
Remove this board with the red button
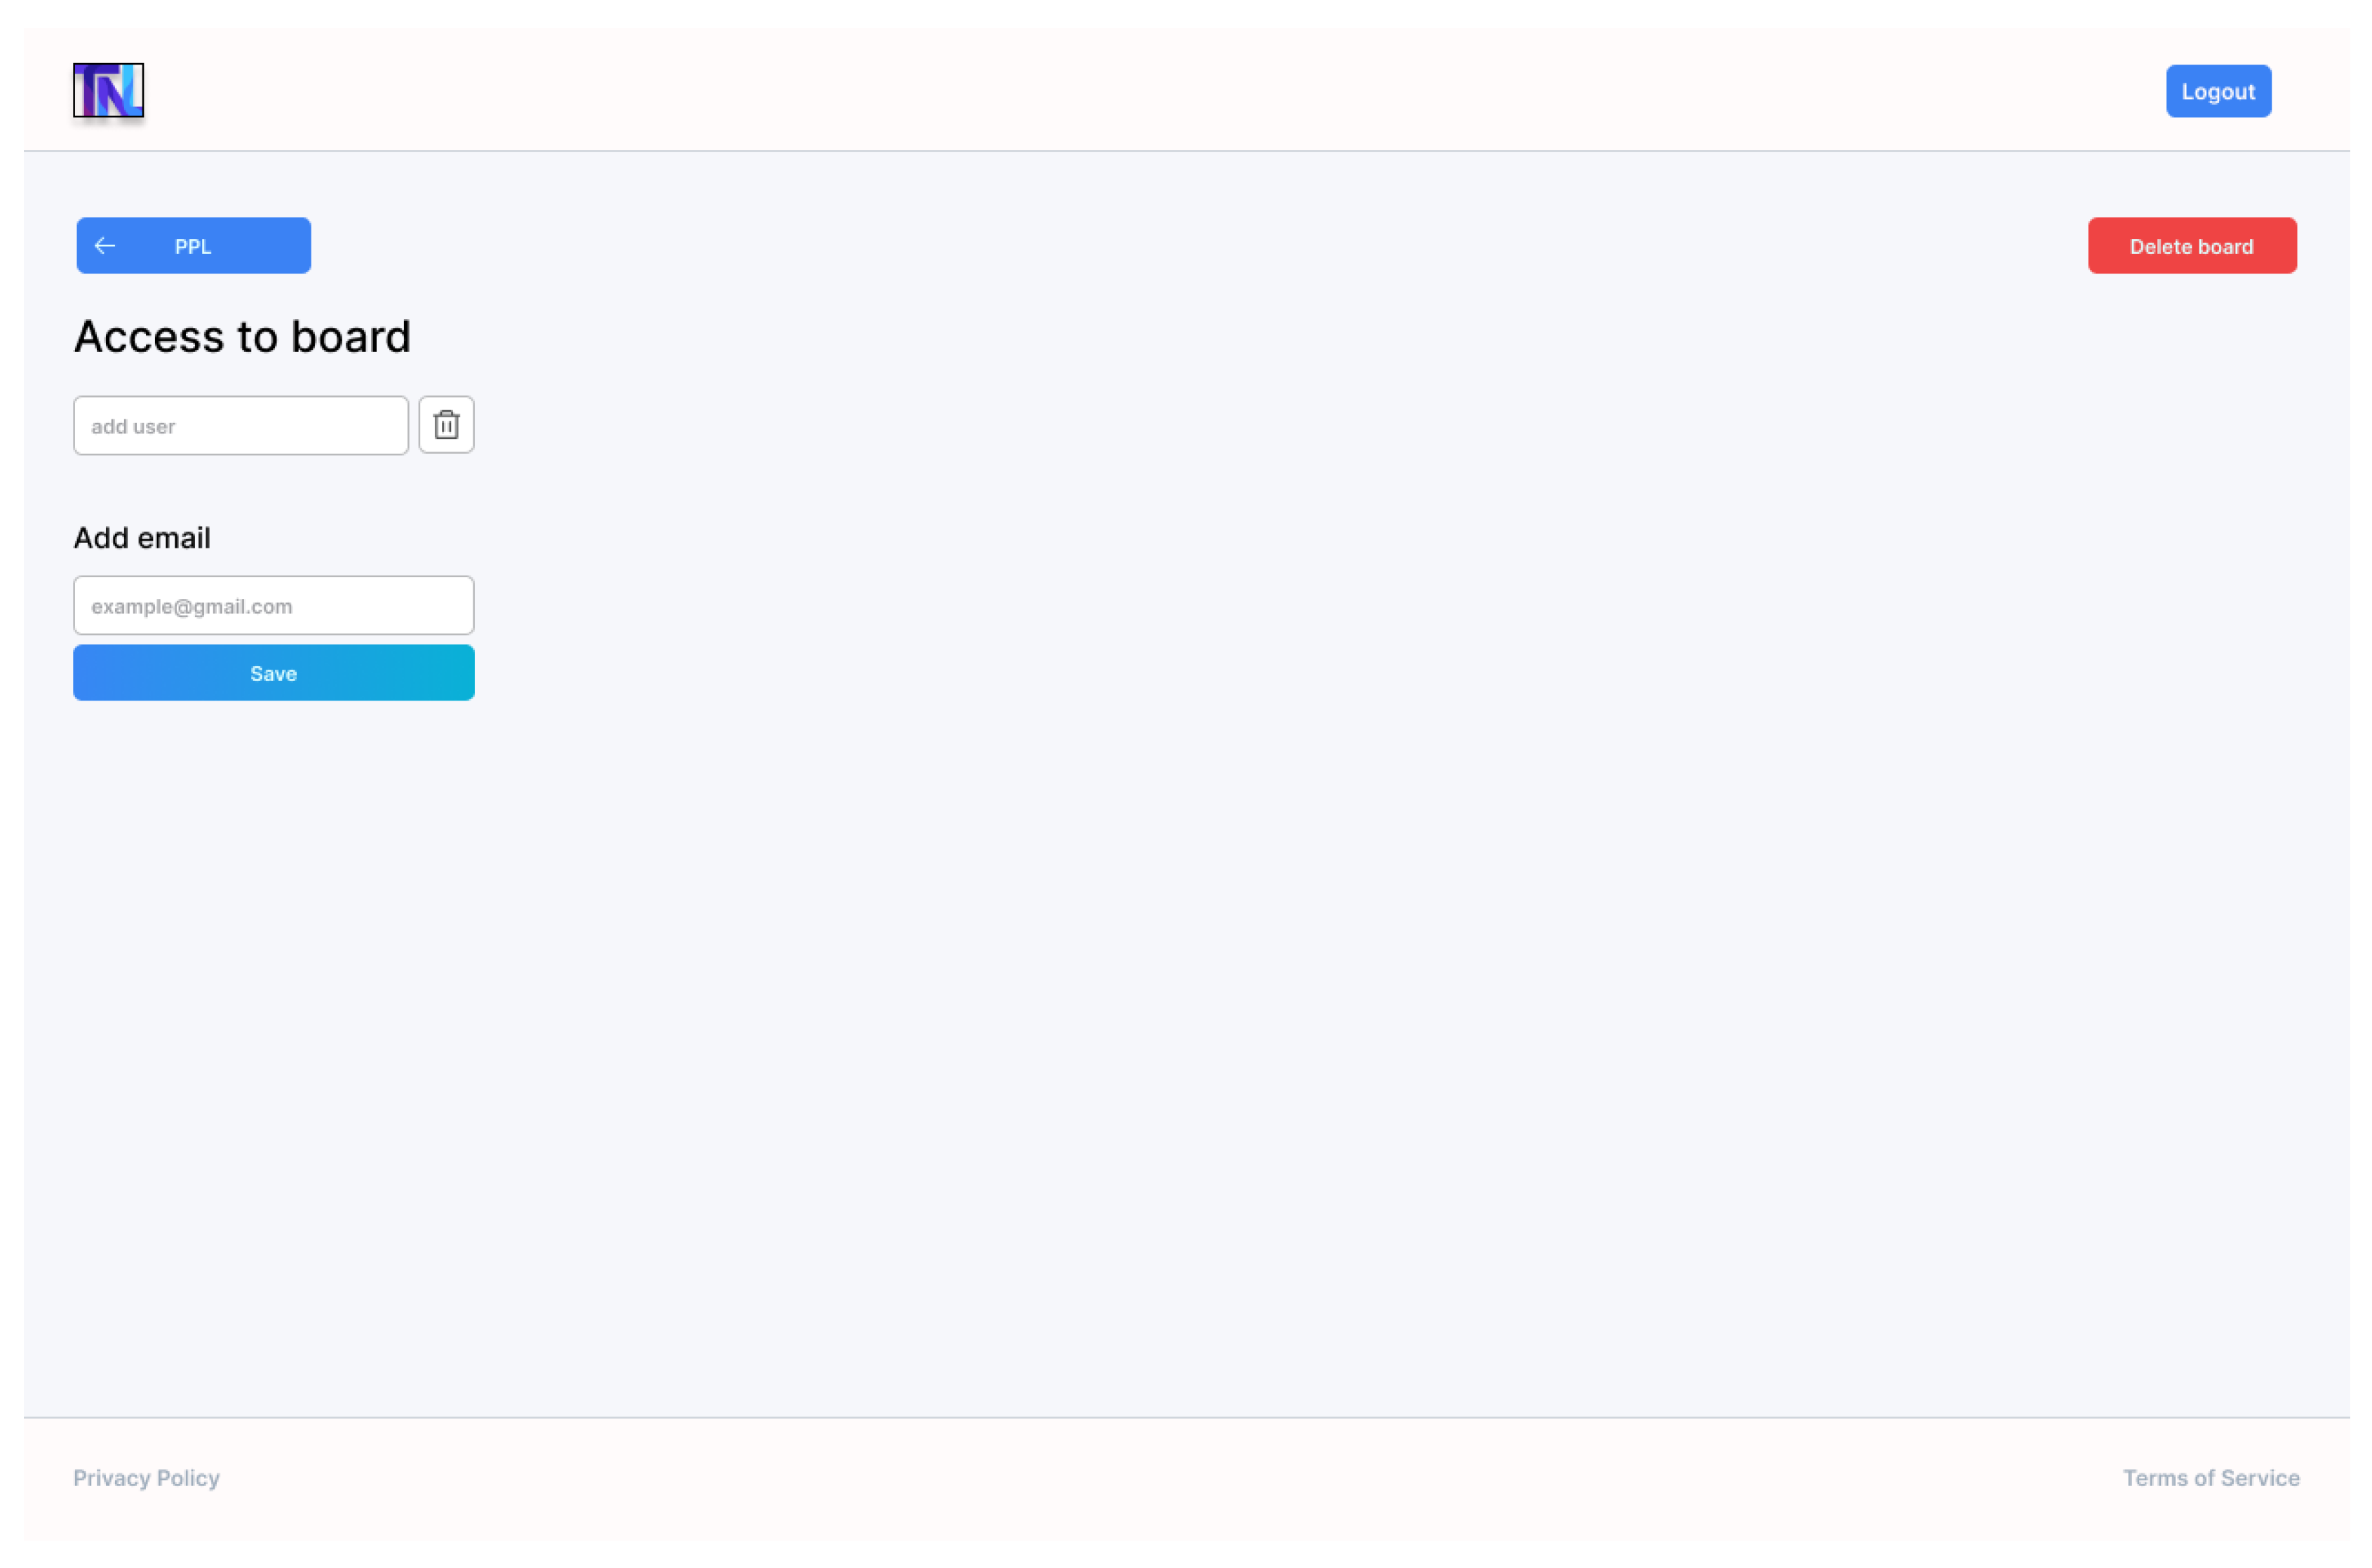pos(2190,246)
